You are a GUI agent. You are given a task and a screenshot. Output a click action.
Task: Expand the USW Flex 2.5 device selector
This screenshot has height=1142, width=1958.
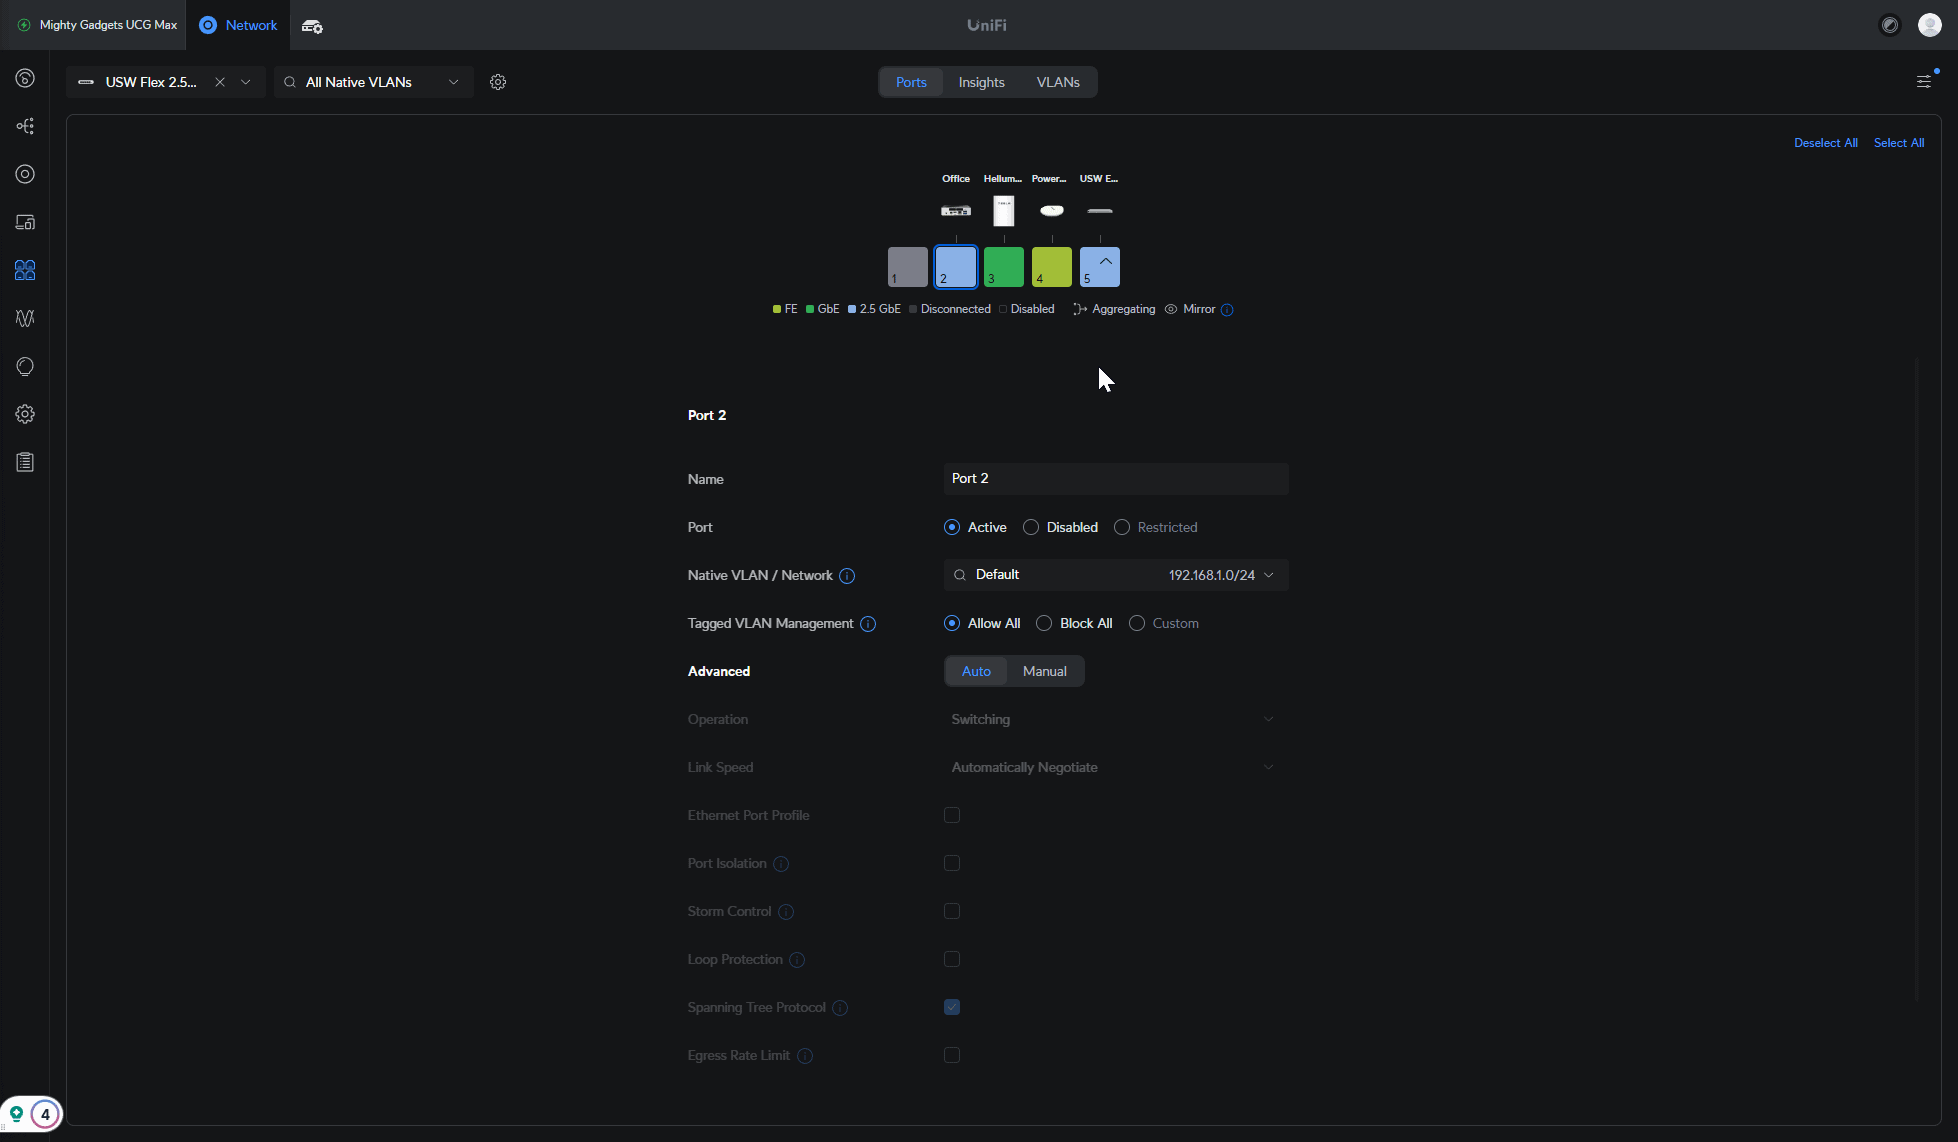tap(246, 82)
